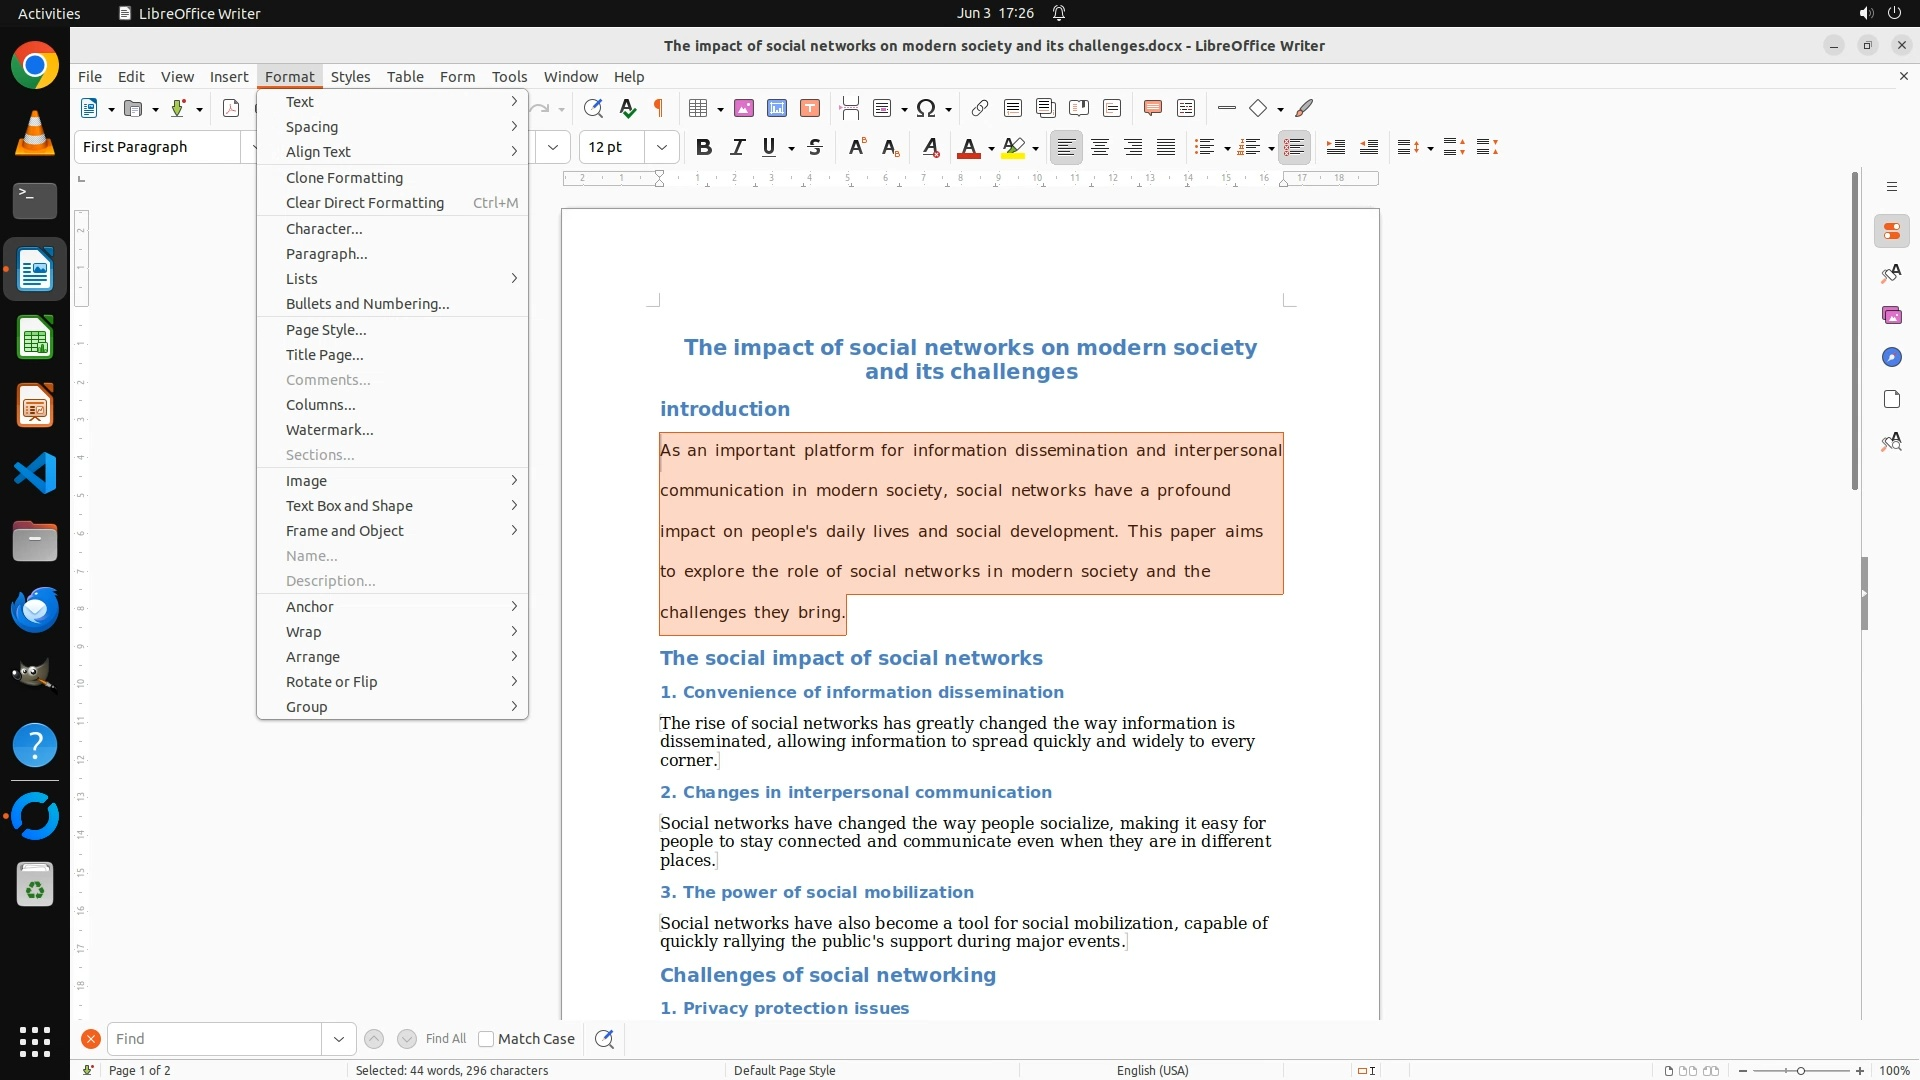This screenshot has width=1920, height=1080.
Task: Toggle center alignment
Action: tap(1100, 148)
